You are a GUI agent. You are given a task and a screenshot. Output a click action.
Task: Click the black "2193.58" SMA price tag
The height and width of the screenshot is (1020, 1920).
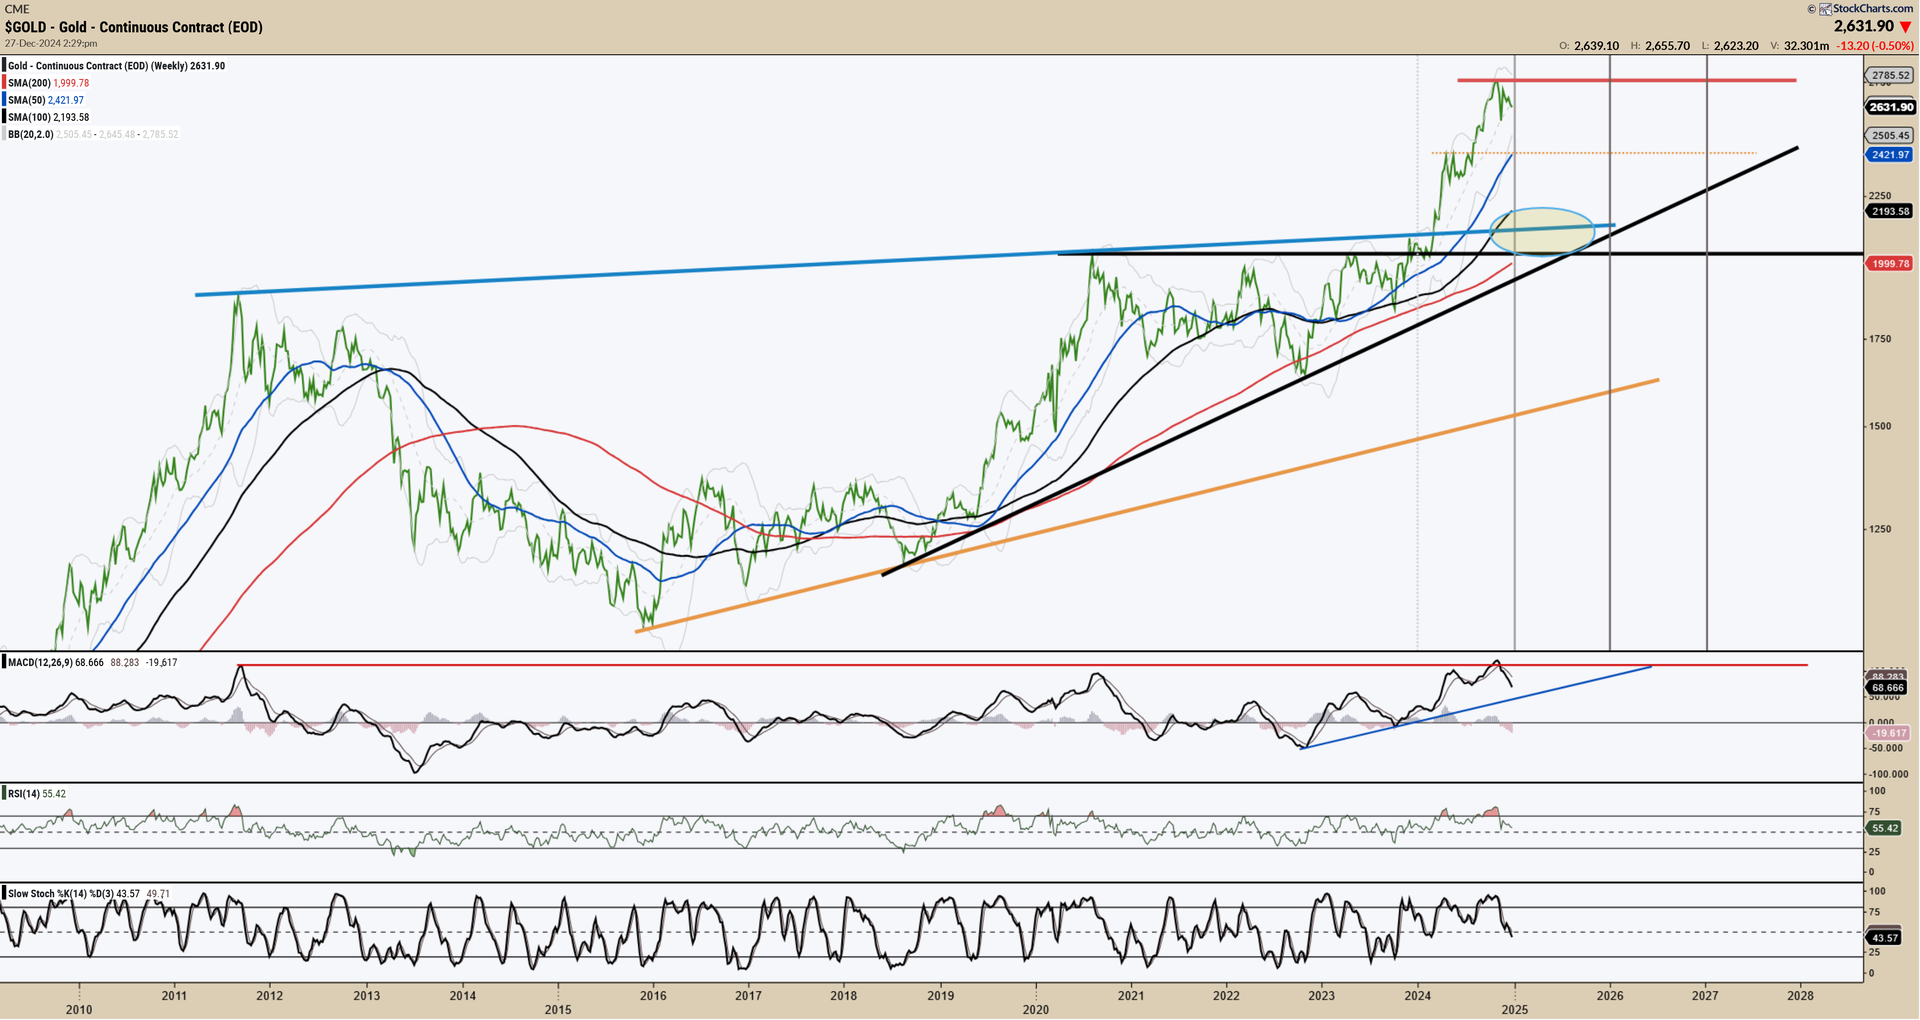(x=1890, y=211)
